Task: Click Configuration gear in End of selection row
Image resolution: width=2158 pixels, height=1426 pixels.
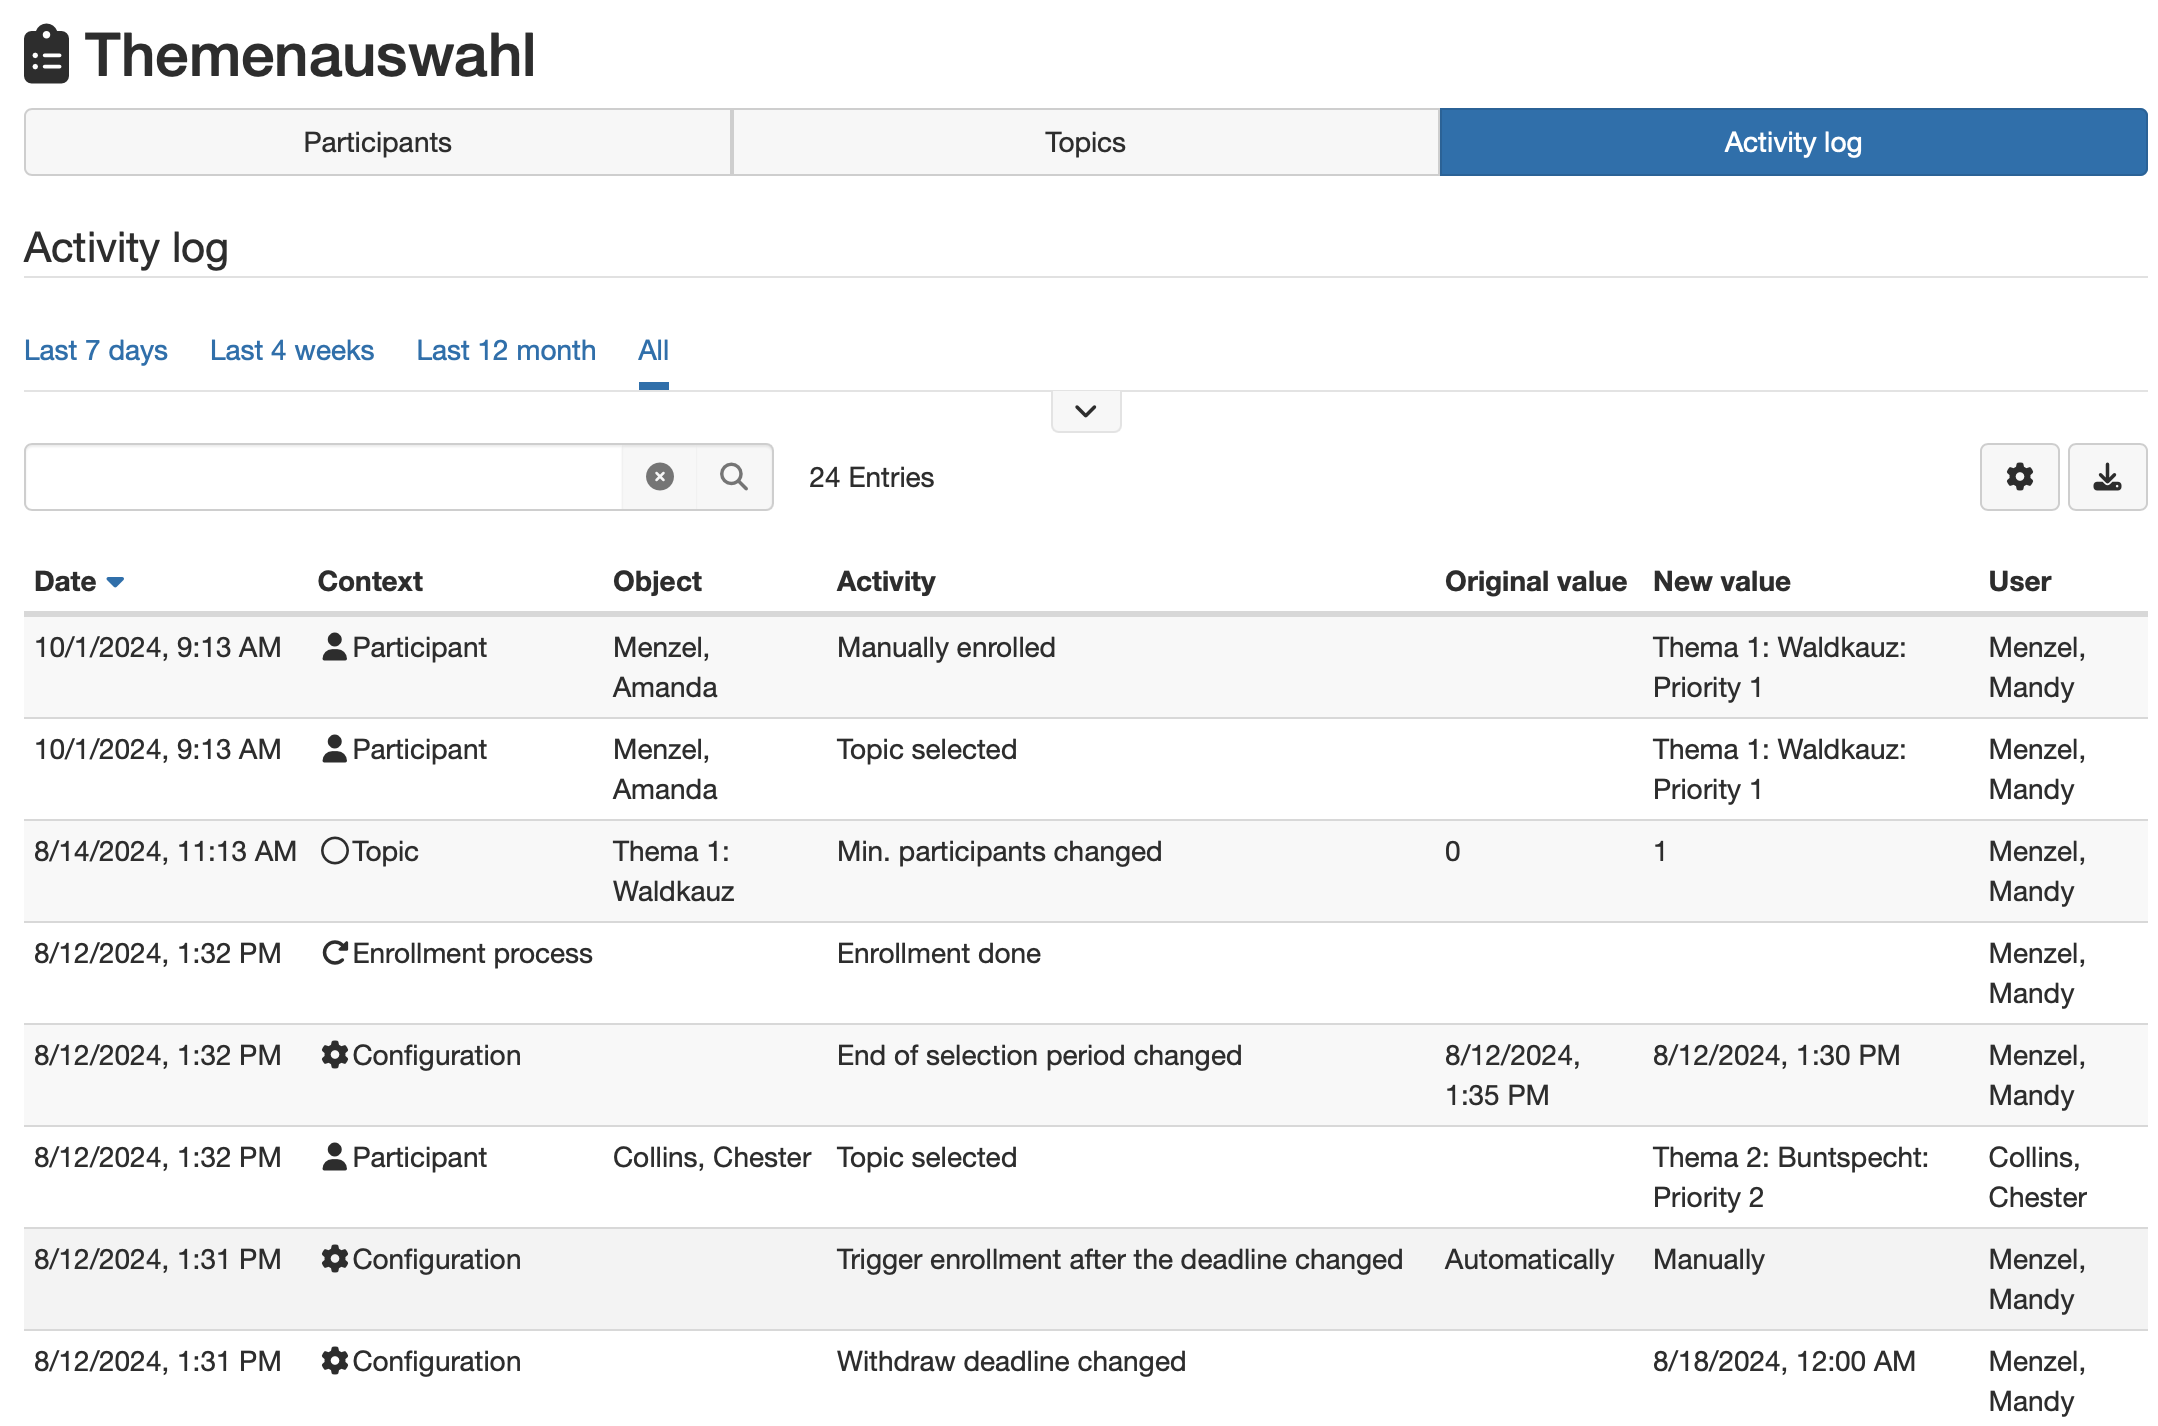Action: point(334,1055)
